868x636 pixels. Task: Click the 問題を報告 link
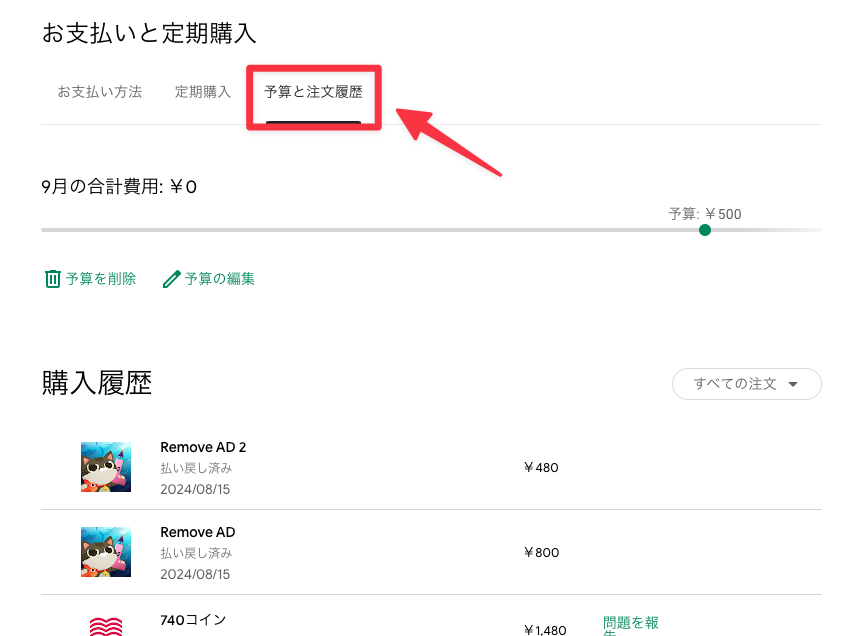pyautogui.click(x=631, y=625)
